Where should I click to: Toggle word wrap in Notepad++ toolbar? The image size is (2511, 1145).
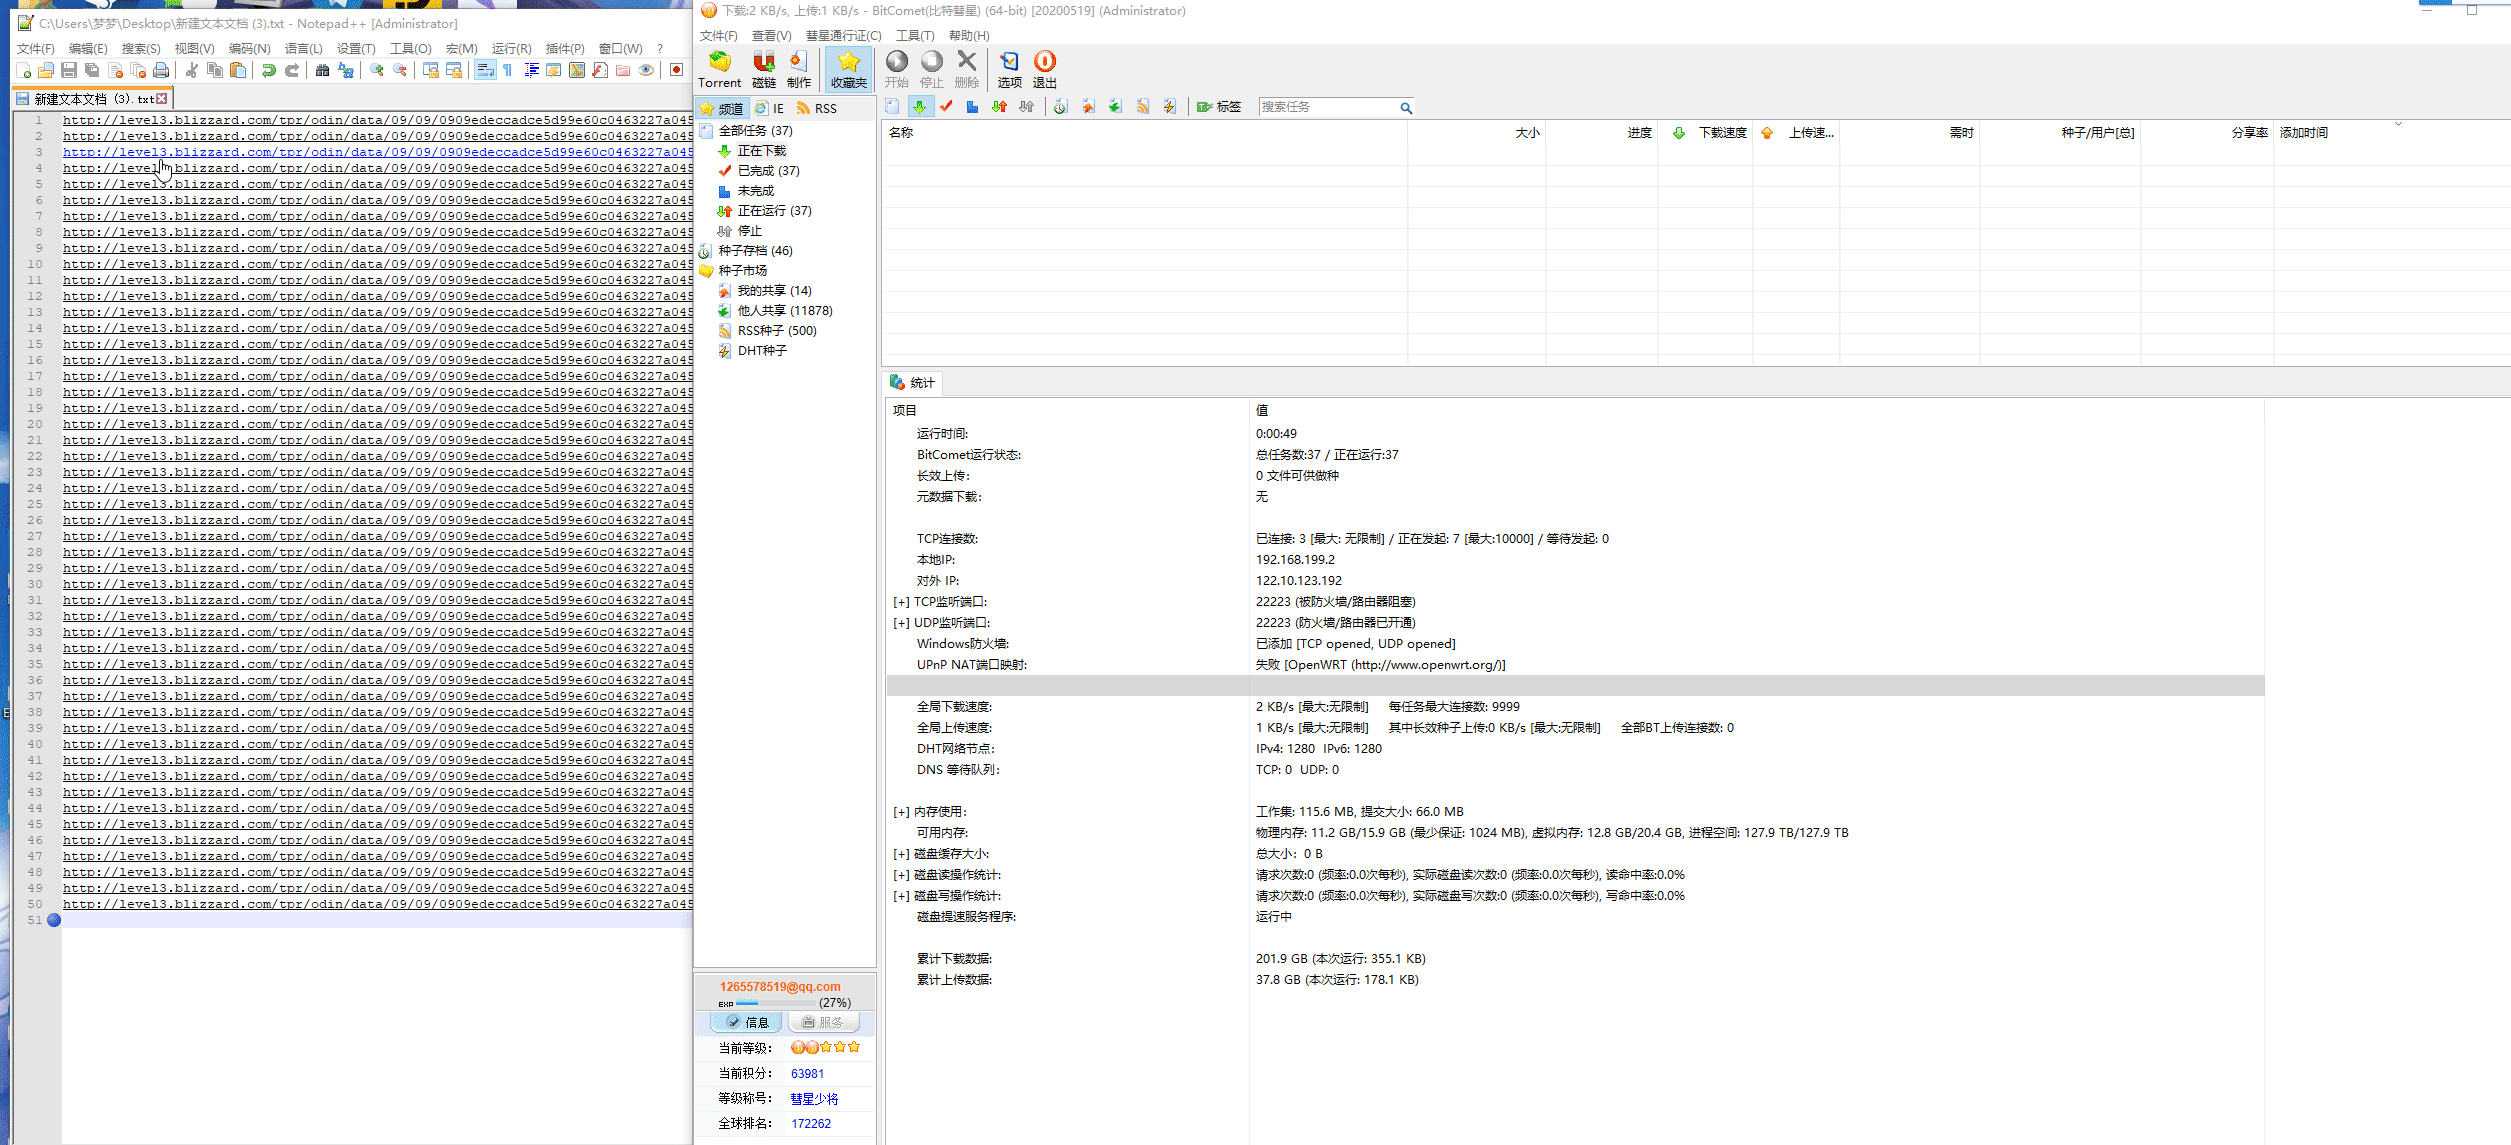(485, 70)
